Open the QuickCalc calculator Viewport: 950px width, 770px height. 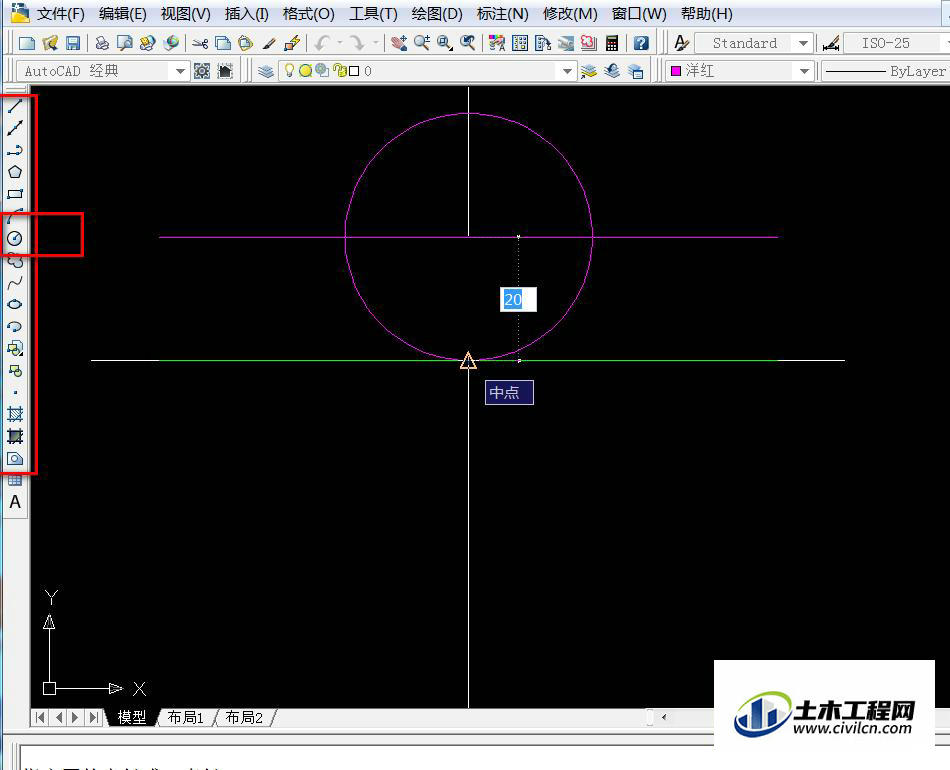[x=612, y=43]
